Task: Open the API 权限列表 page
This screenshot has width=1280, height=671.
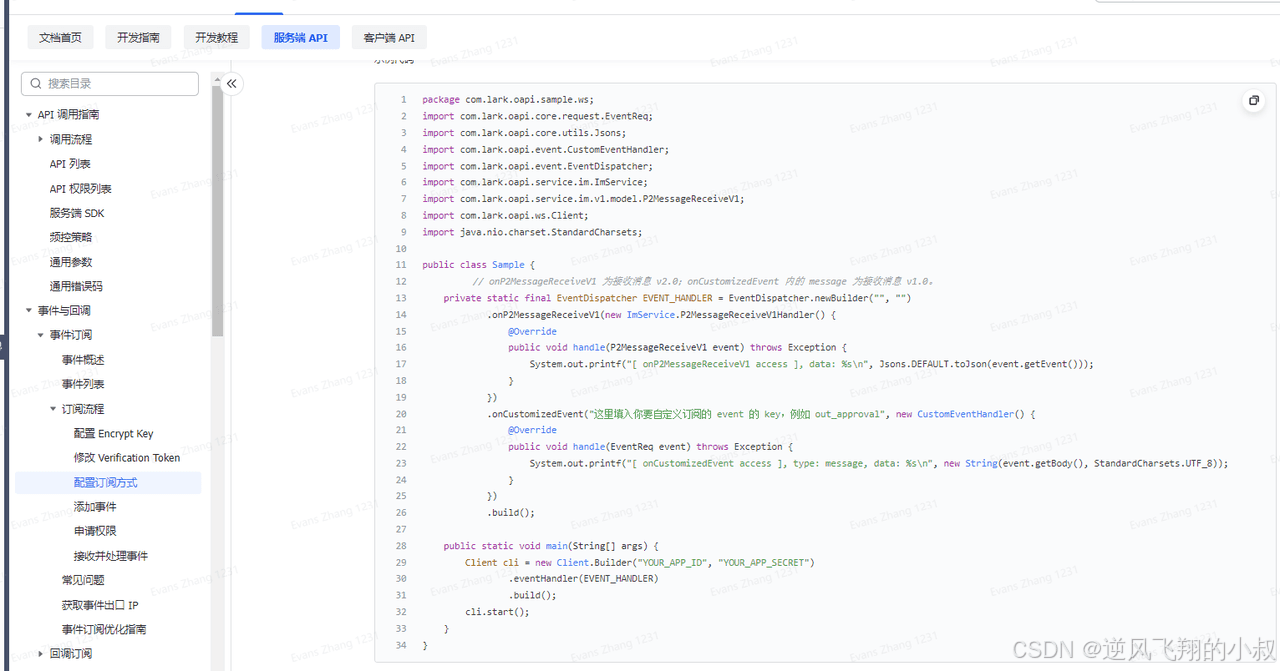Action: click(81, 189)
